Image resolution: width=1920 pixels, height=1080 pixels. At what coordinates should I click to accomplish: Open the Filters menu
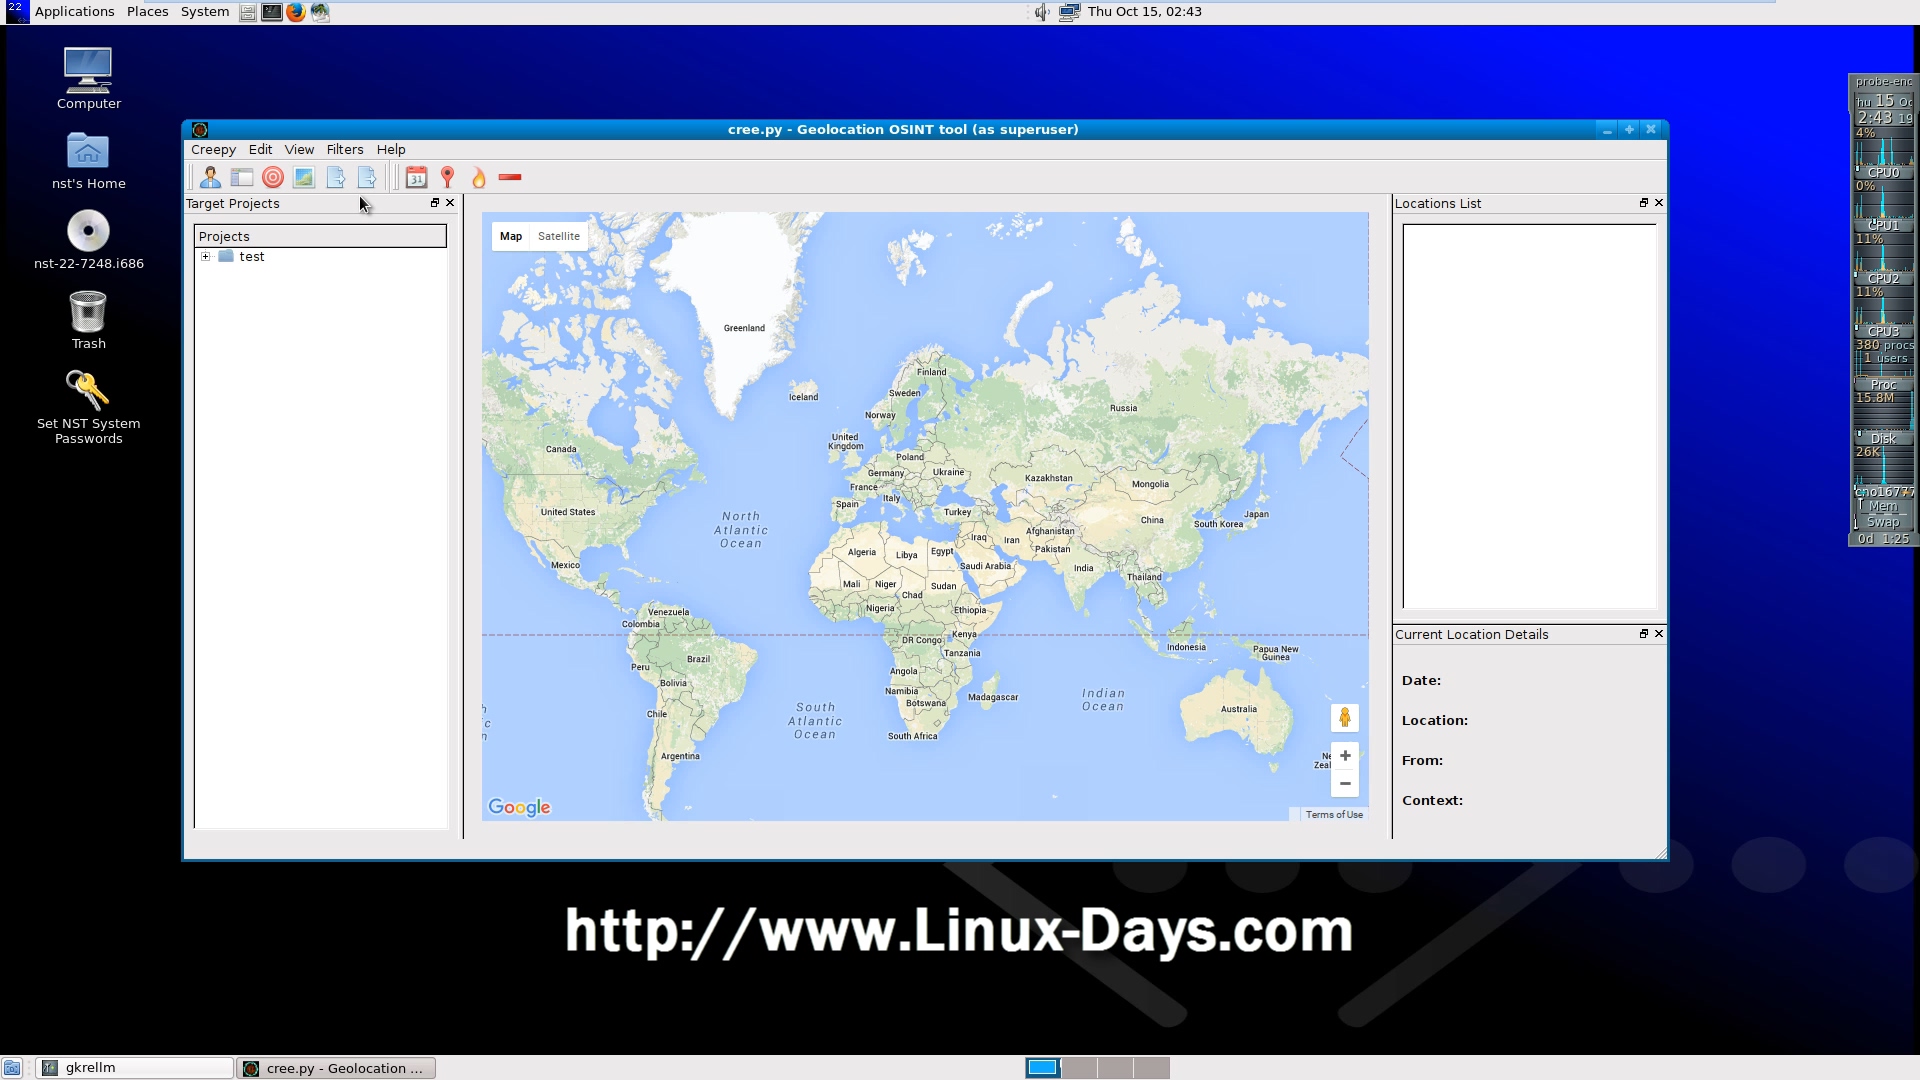point(345,149)
